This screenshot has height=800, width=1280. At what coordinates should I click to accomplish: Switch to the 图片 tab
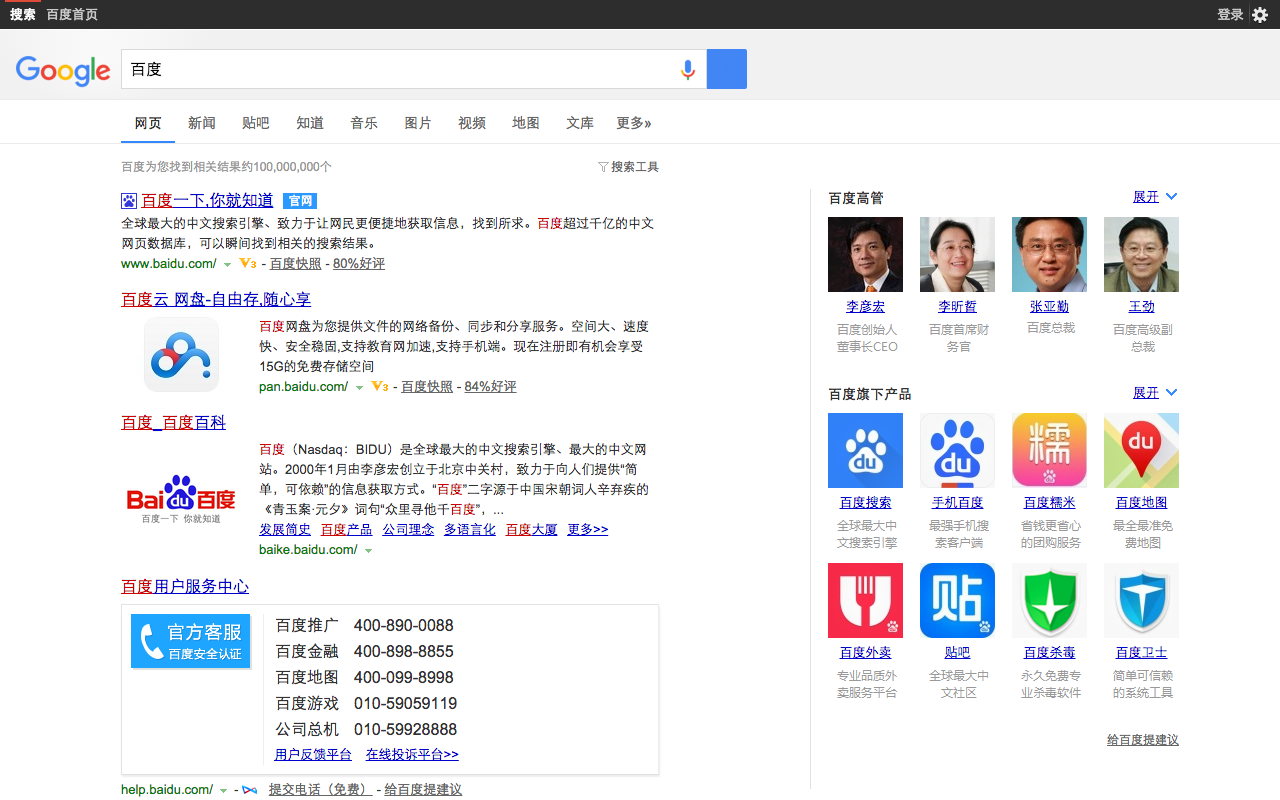(418, 123)
